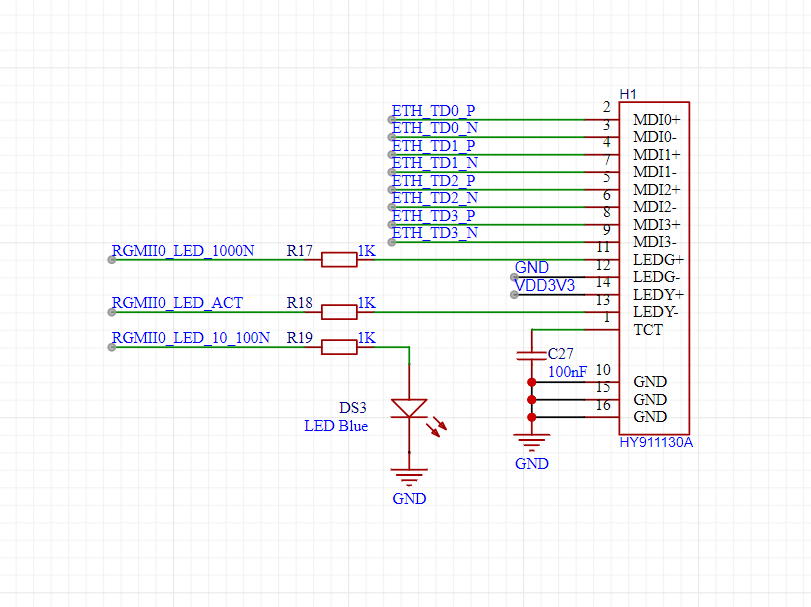The image size is (811, 607).
Task: Select the GND pin name at pin 10
Action: coord(650,382)
